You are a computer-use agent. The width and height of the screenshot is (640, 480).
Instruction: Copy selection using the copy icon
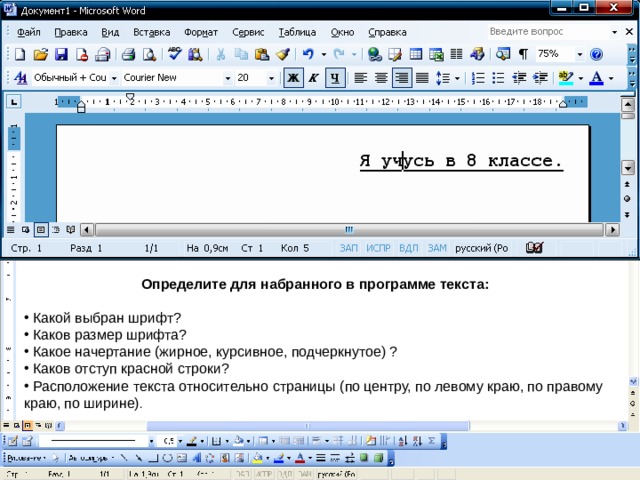[241, 54]
